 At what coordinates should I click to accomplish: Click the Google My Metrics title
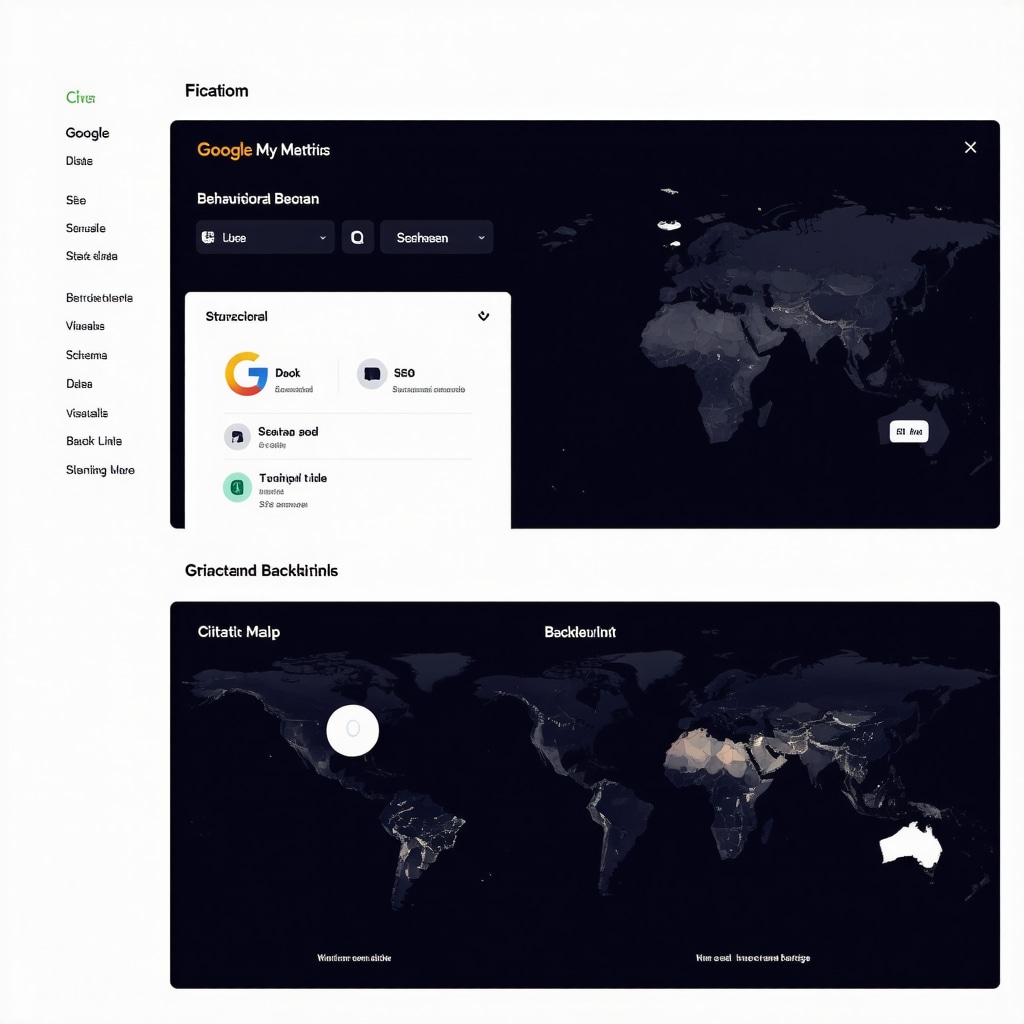pyautogui.click(x=263, y=150)
